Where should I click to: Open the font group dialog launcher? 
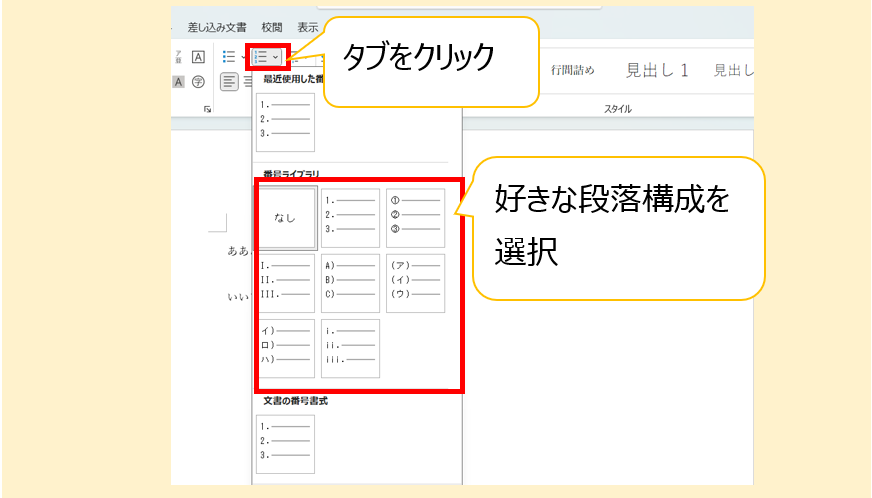[x=207, y=109]
